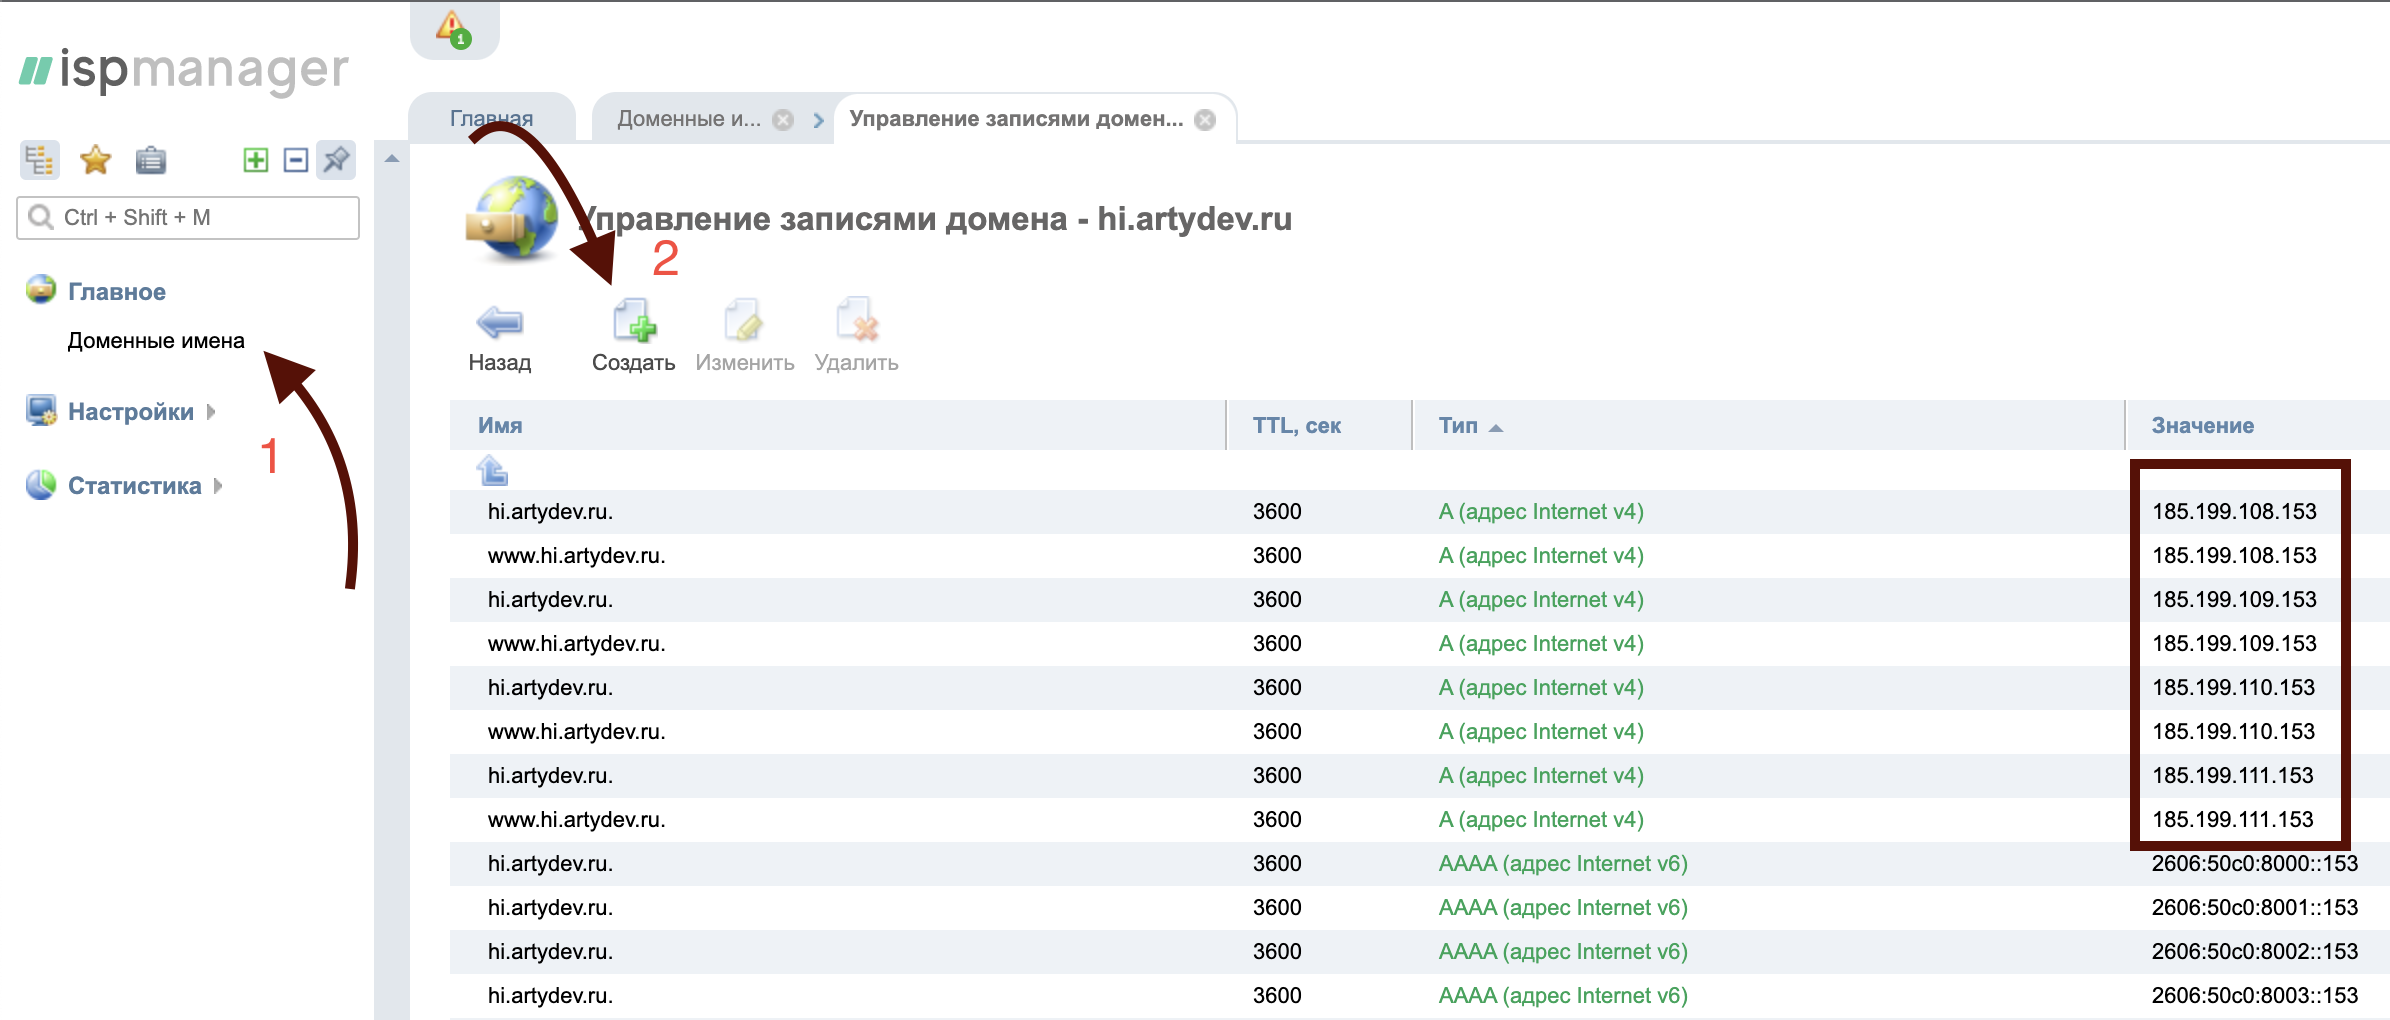
Task: Click the go-up-level arrow icon in table
Action: [x=492, y=469]
